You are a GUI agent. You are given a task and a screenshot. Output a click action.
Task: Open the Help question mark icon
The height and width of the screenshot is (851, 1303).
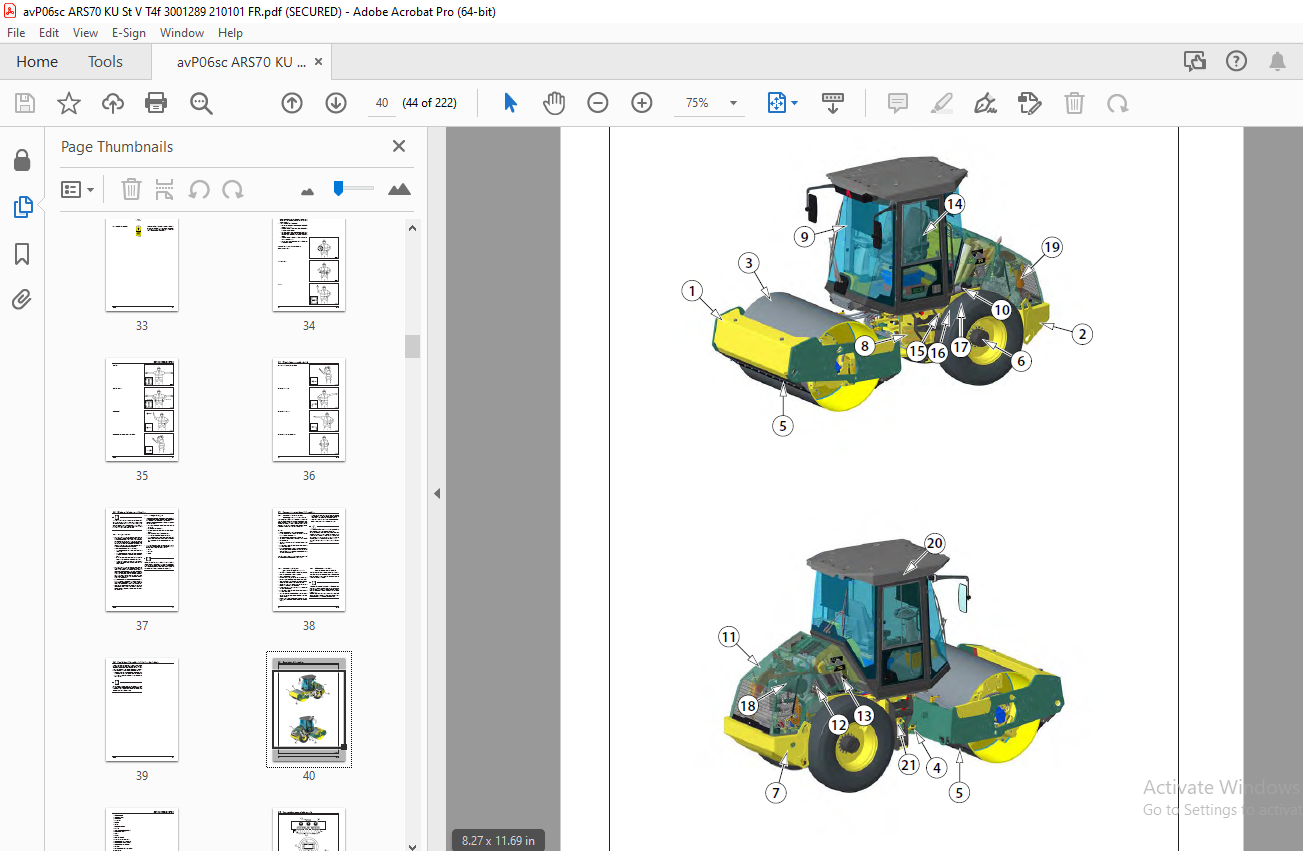click(1236, 61)
